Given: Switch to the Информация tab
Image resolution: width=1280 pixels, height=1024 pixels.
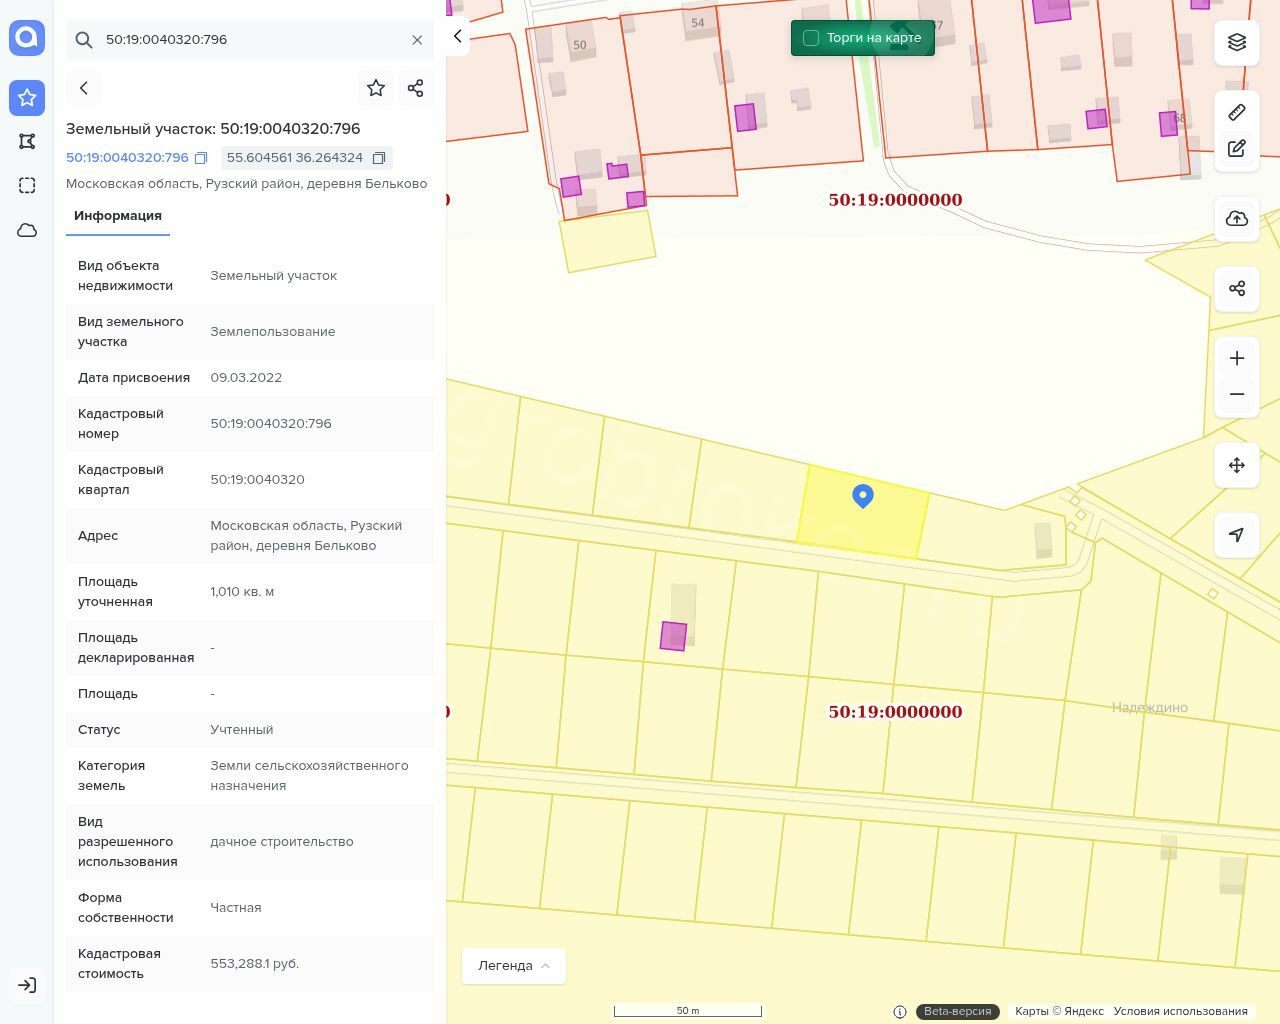Looking at the screenshot, I should pyautogui.click(x=118, y=216).
